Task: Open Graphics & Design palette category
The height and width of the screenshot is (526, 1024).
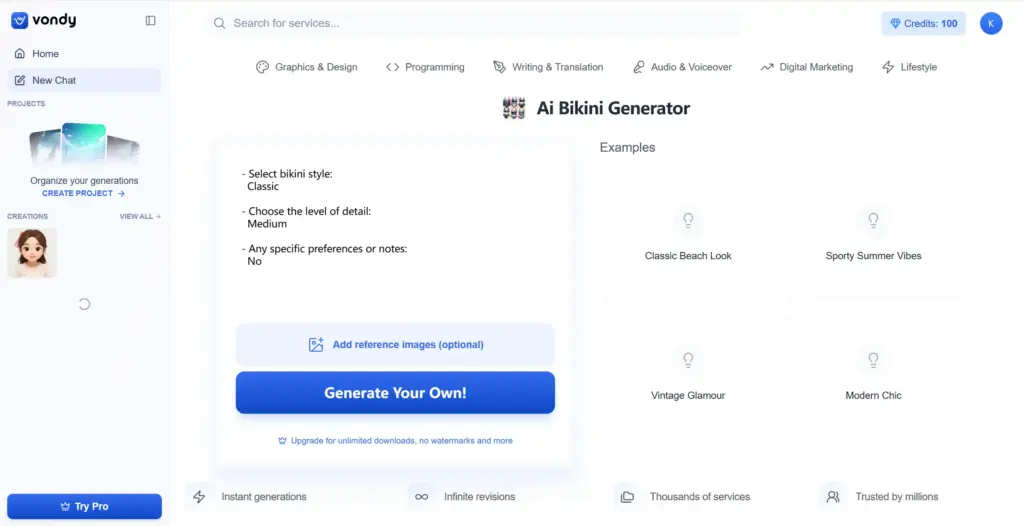Action: 263,67
